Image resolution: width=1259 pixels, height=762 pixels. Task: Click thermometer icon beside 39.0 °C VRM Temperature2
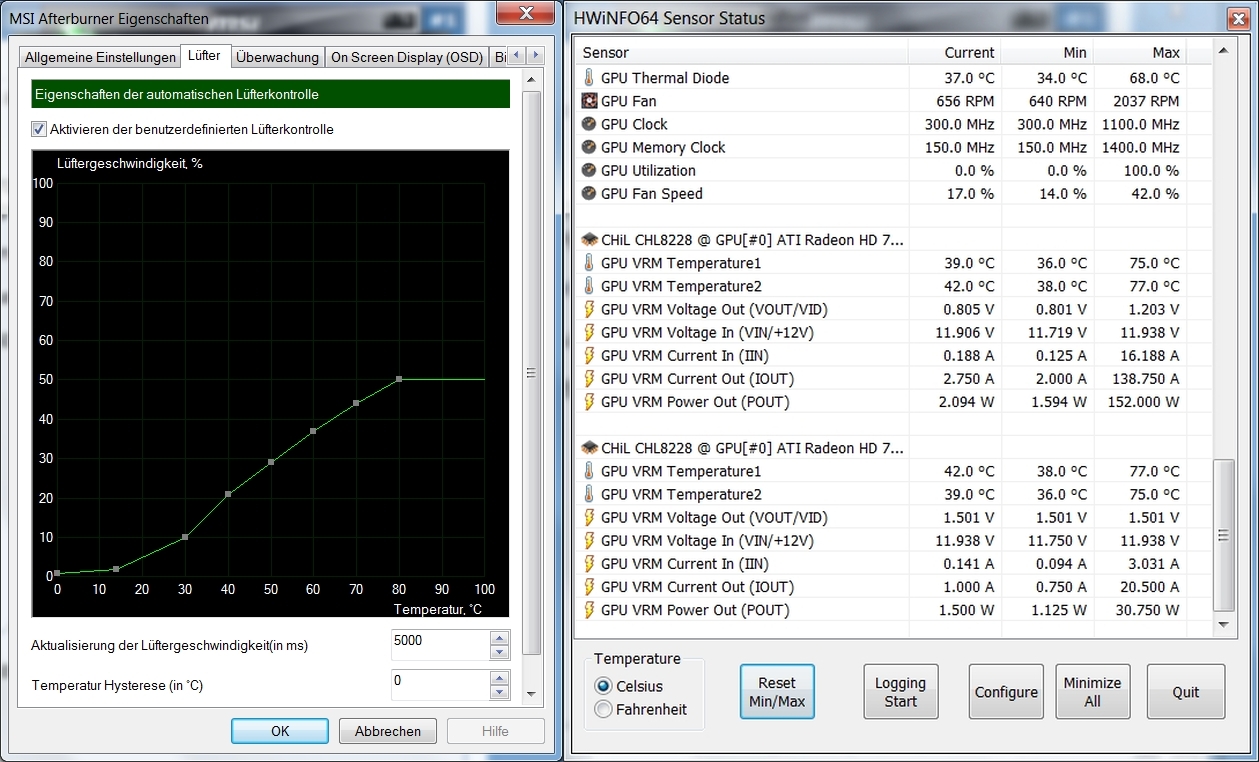pos(589,494)
